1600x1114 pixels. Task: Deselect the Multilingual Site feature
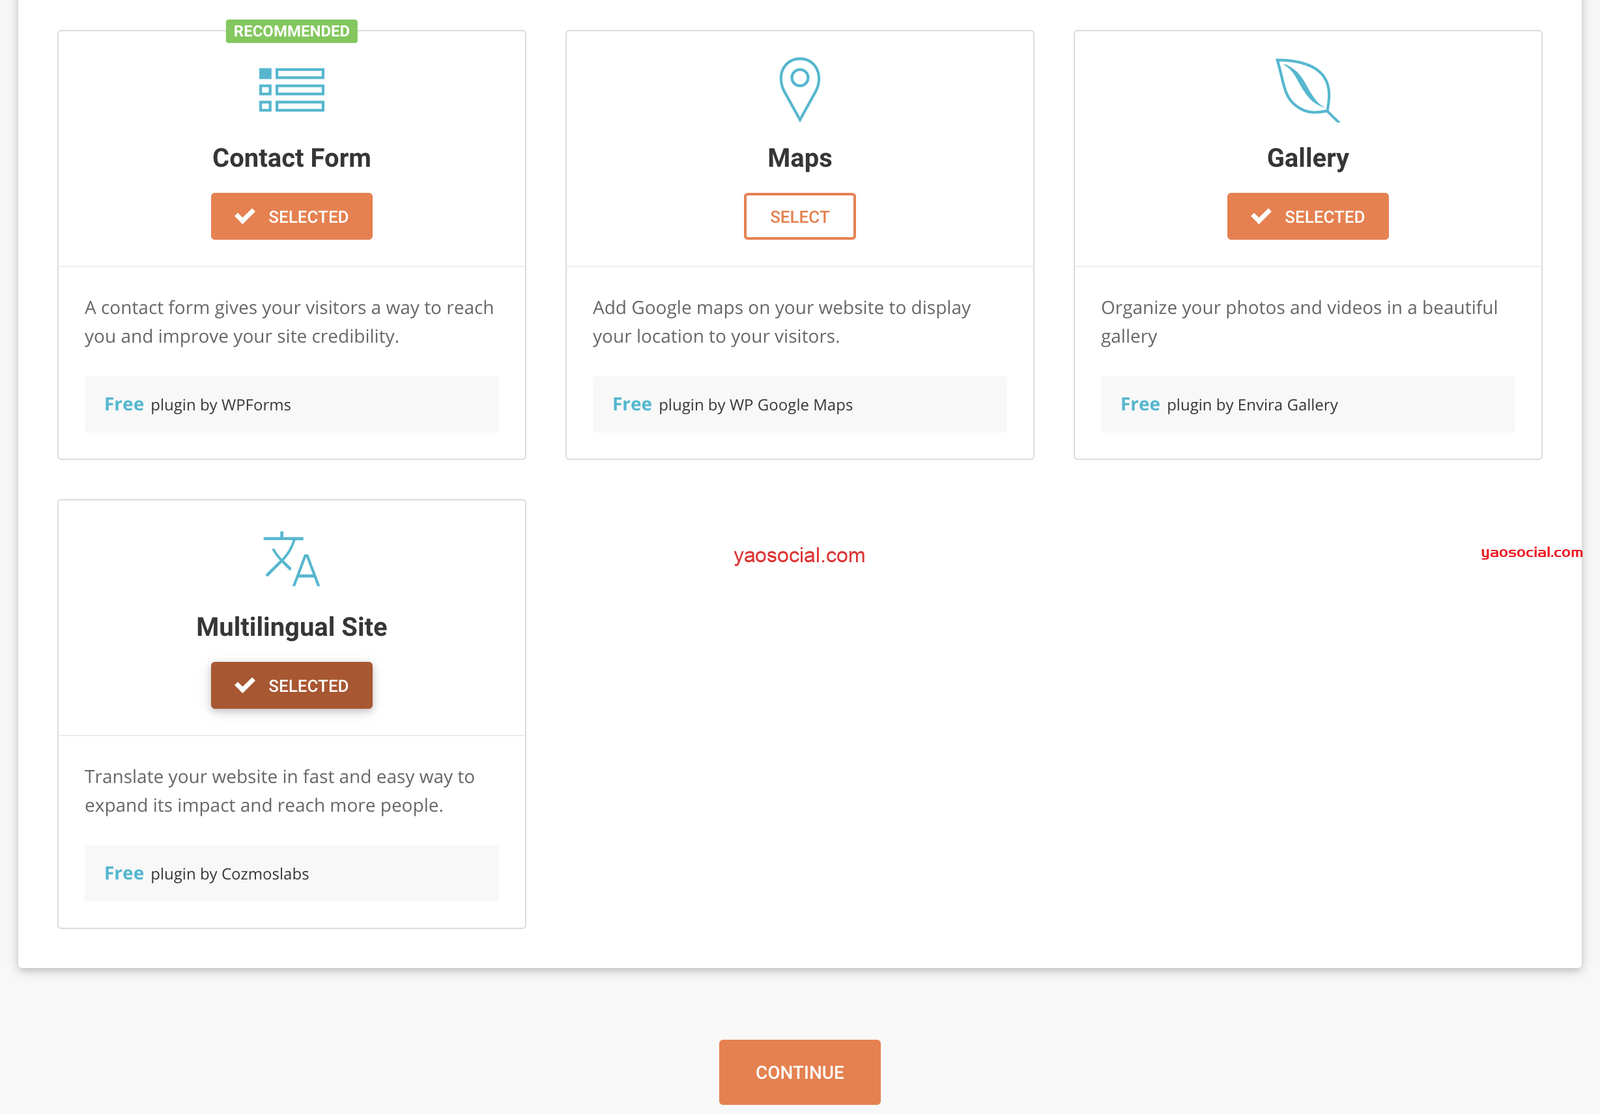point(291,685)
